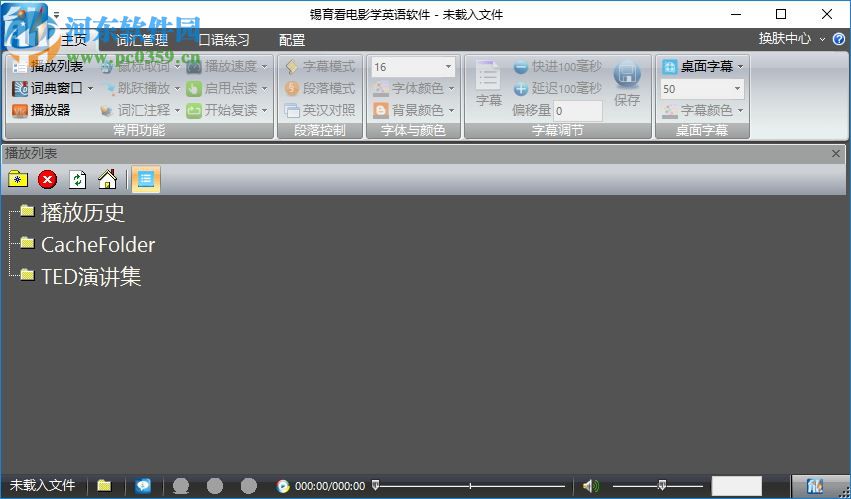Click the 词汇注释 vocabulary annotation icon
Viewport: 851px width, 499px height.
click(x=106, y=110)
